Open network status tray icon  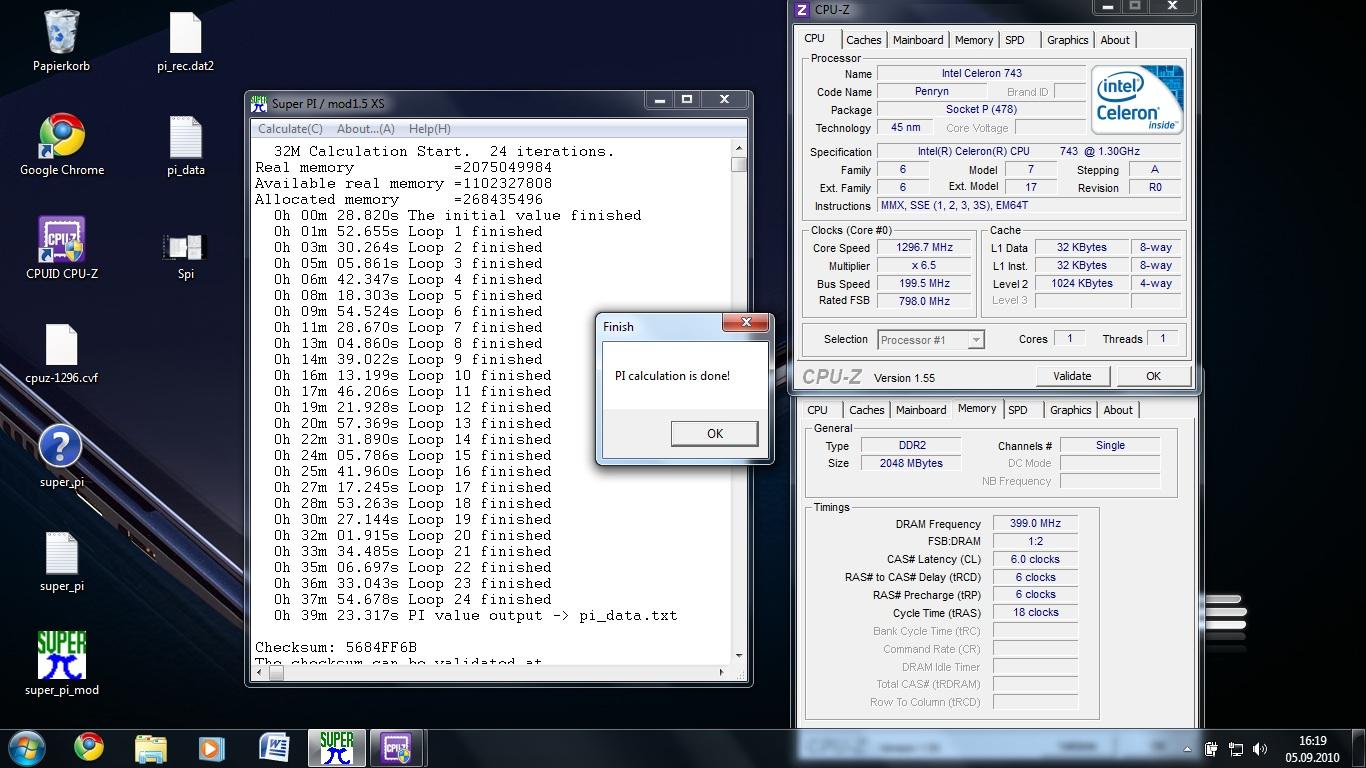click(1236, 748)
